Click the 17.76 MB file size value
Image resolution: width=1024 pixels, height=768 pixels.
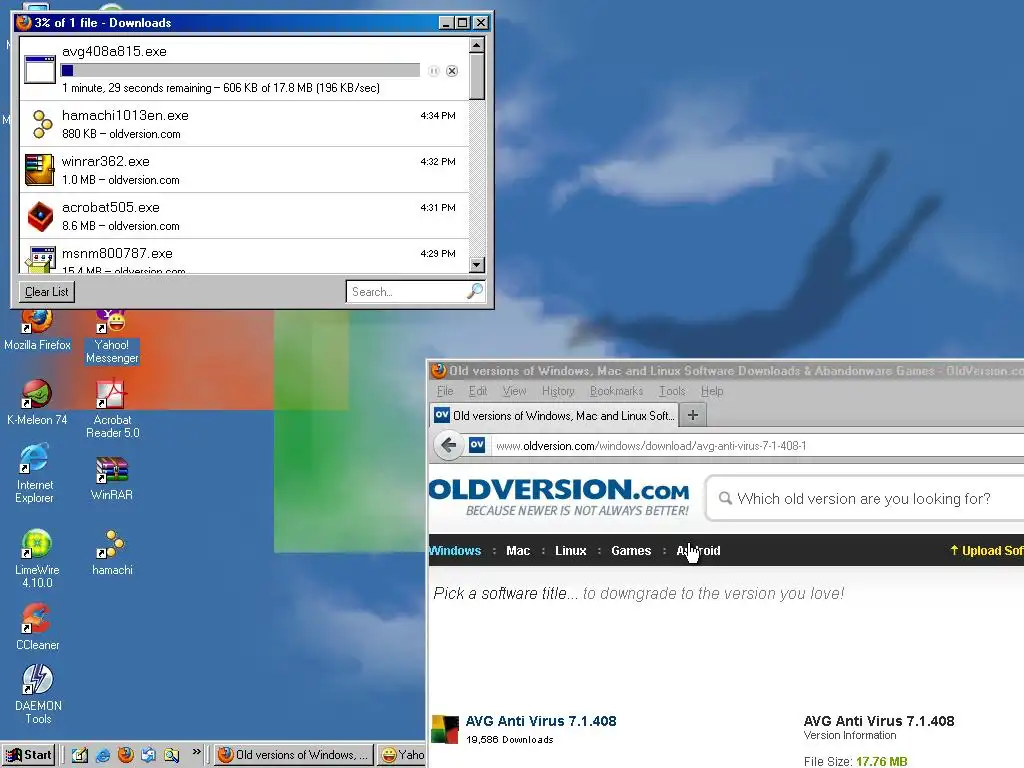pos(881,761)
